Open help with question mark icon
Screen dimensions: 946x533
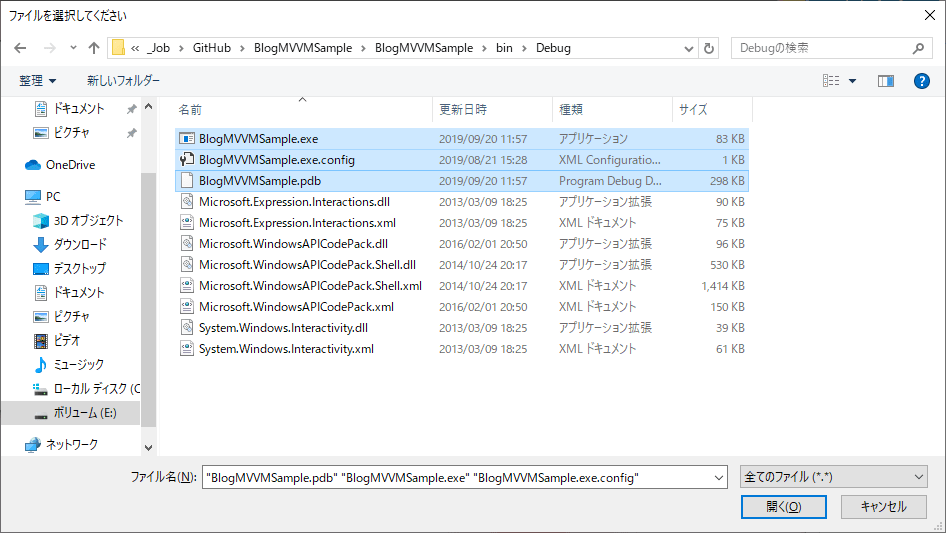coord(922,81)
